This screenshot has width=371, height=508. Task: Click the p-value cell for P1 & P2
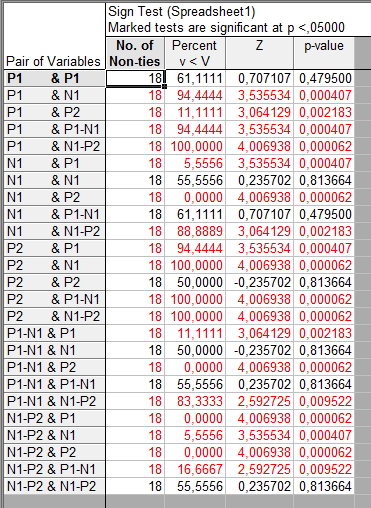[324, 112]
